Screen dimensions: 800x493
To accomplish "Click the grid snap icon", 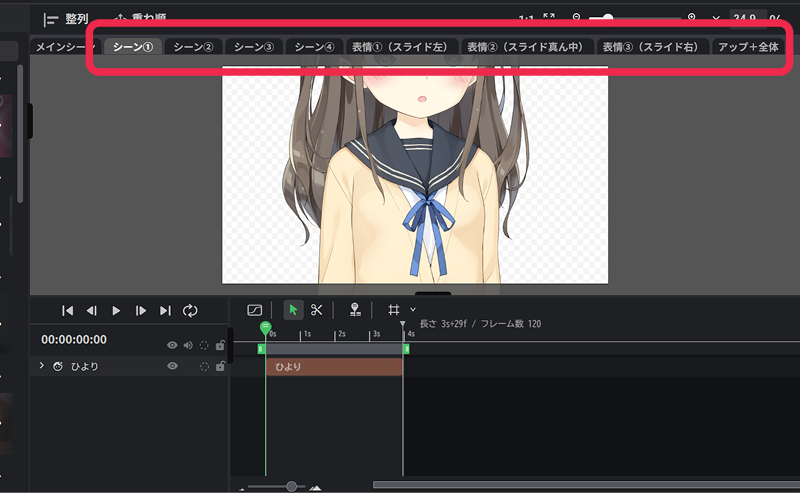I will click(394, 310).
